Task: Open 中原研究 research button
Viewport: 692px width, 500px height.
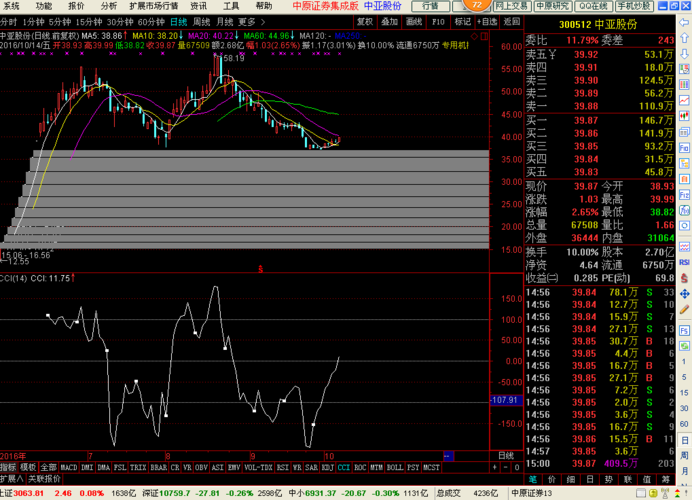Action: [553, 6]
